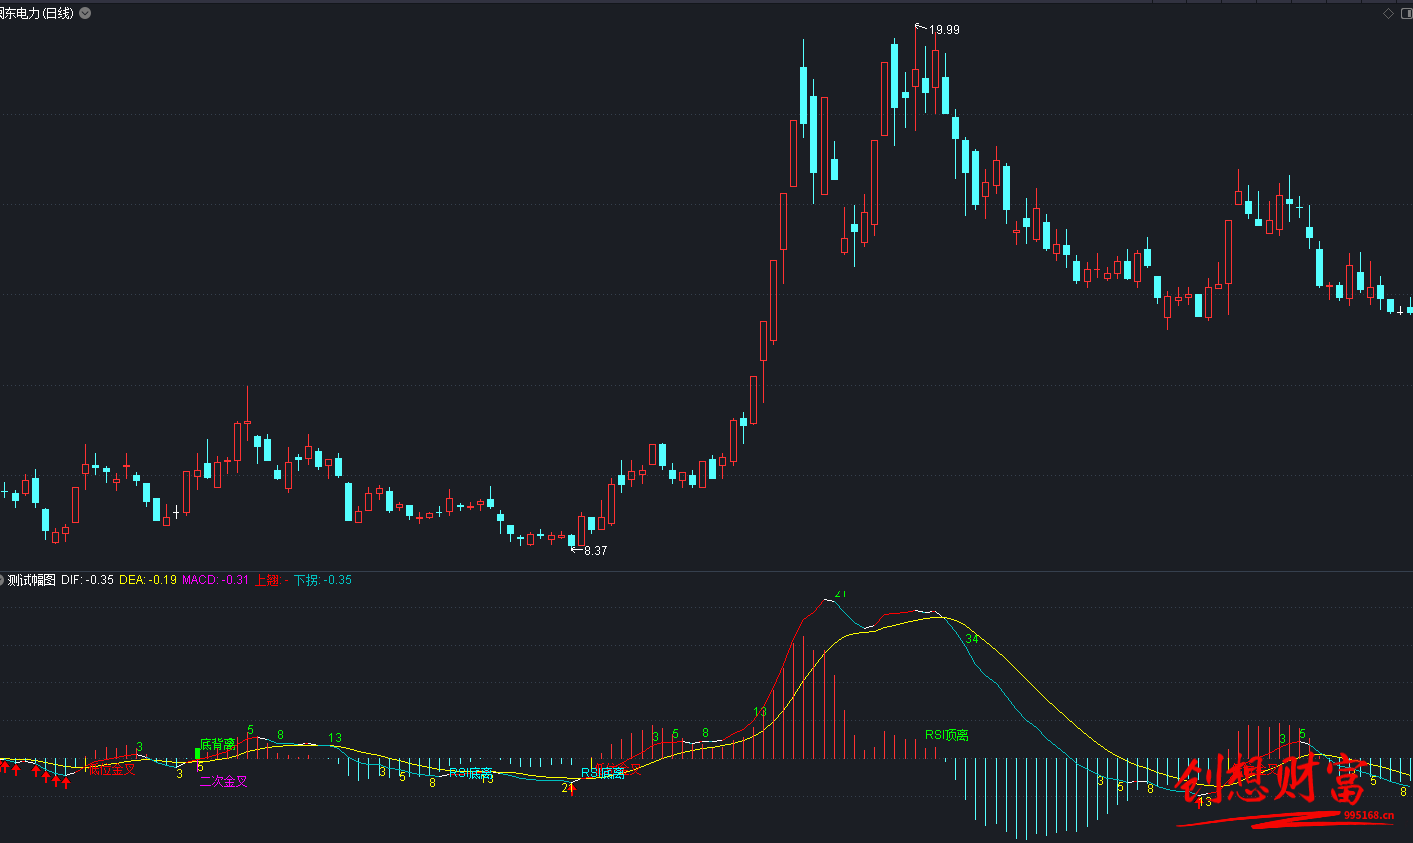Click the diamond icon at top right
Viewport: 1413px width, 843px height.
click(1388, 13)
